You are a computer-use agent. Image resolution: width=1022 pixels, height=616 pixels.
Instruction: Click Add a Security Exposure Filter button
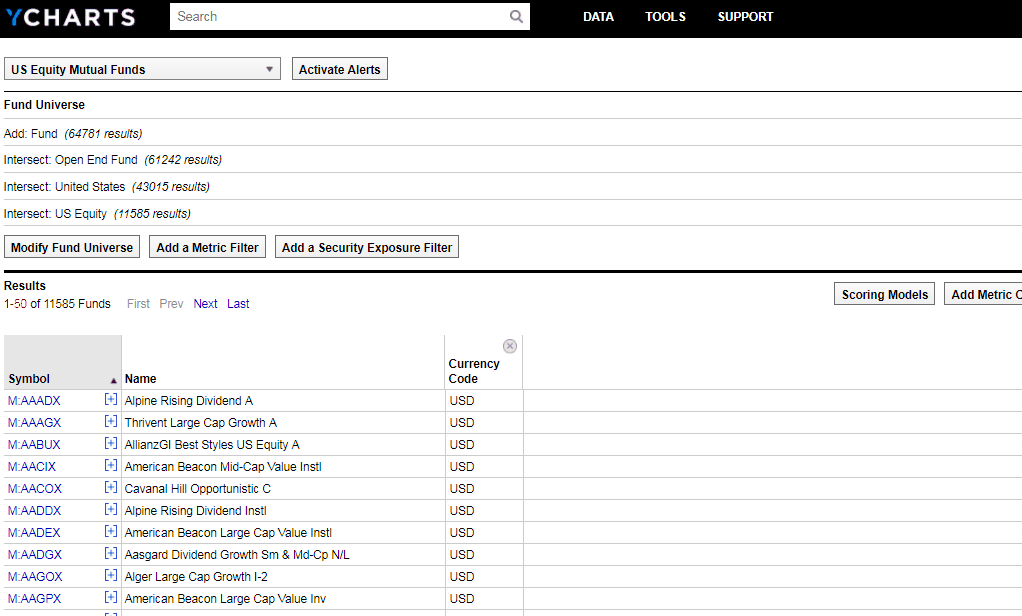click(367, 247)
